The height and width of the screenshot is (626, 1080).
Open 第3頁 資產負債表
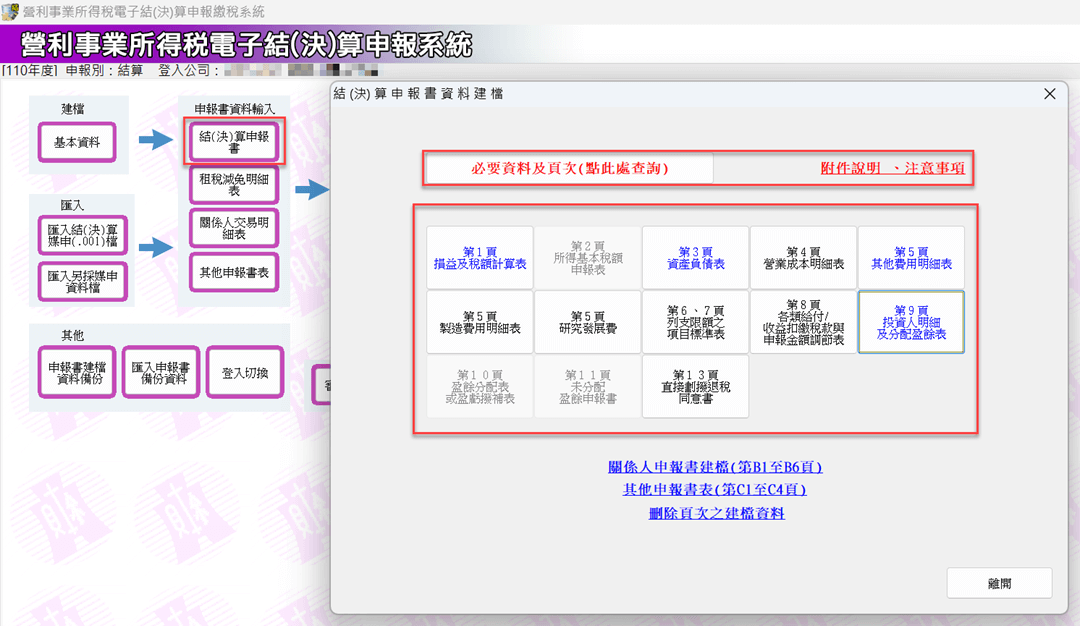pos(696,258)
